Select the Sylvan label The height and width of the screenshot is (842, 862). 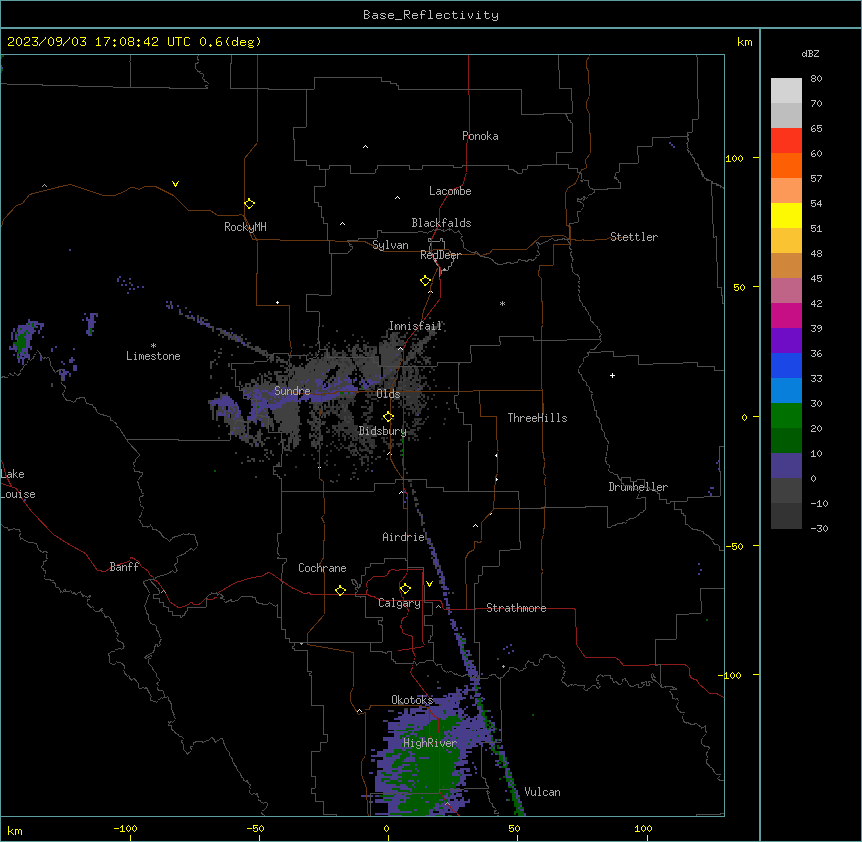click(390, 245)
